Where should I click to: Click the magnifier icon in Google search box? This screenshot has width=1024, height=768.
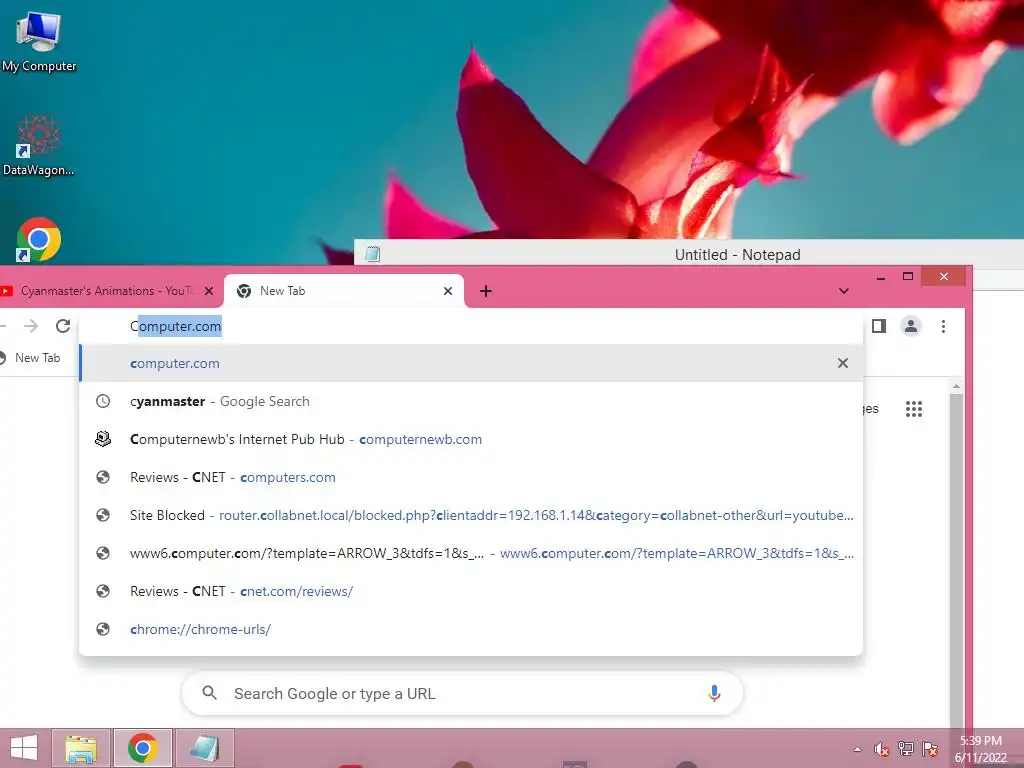[210, 693]
